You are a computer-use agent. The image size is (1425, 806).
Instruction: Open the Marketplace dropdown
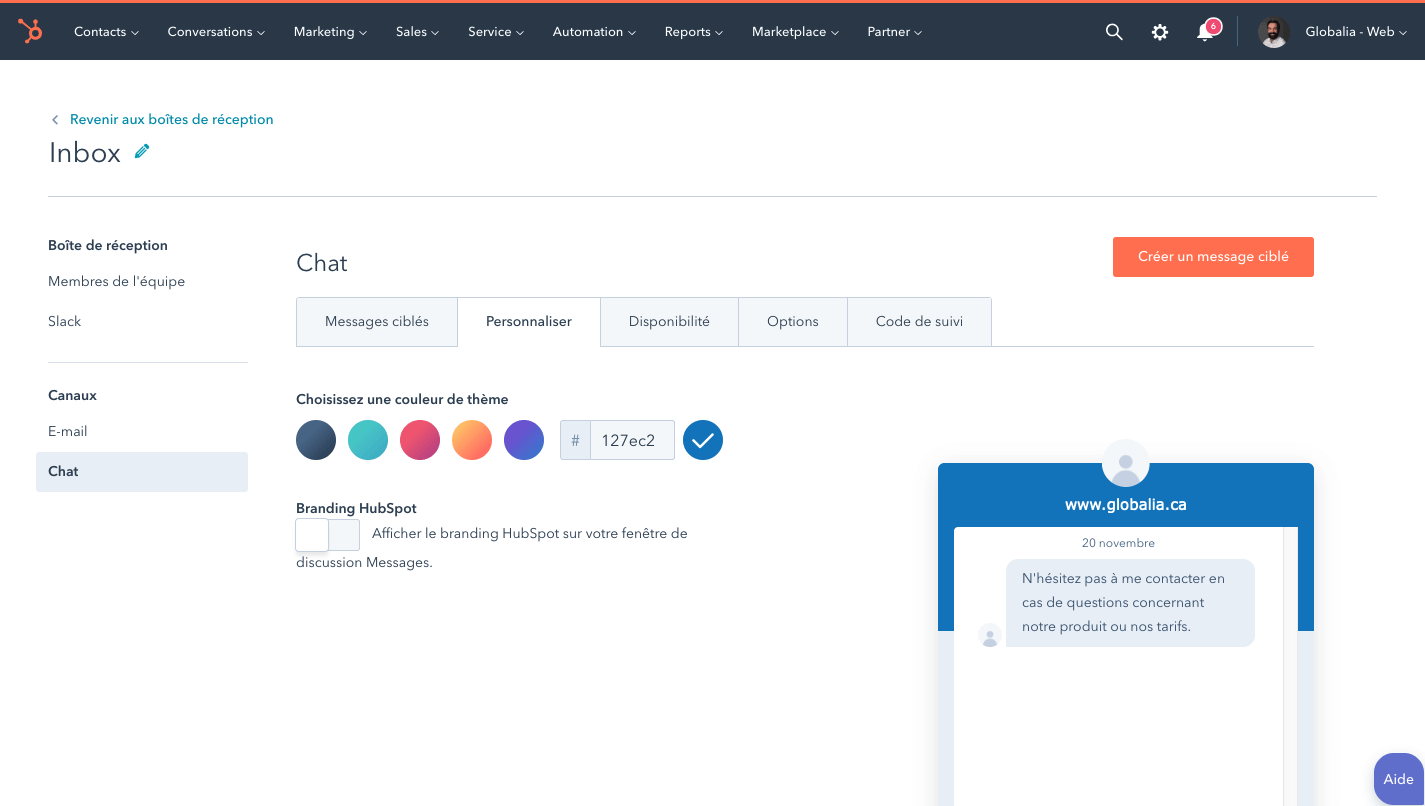coord(795,32)
